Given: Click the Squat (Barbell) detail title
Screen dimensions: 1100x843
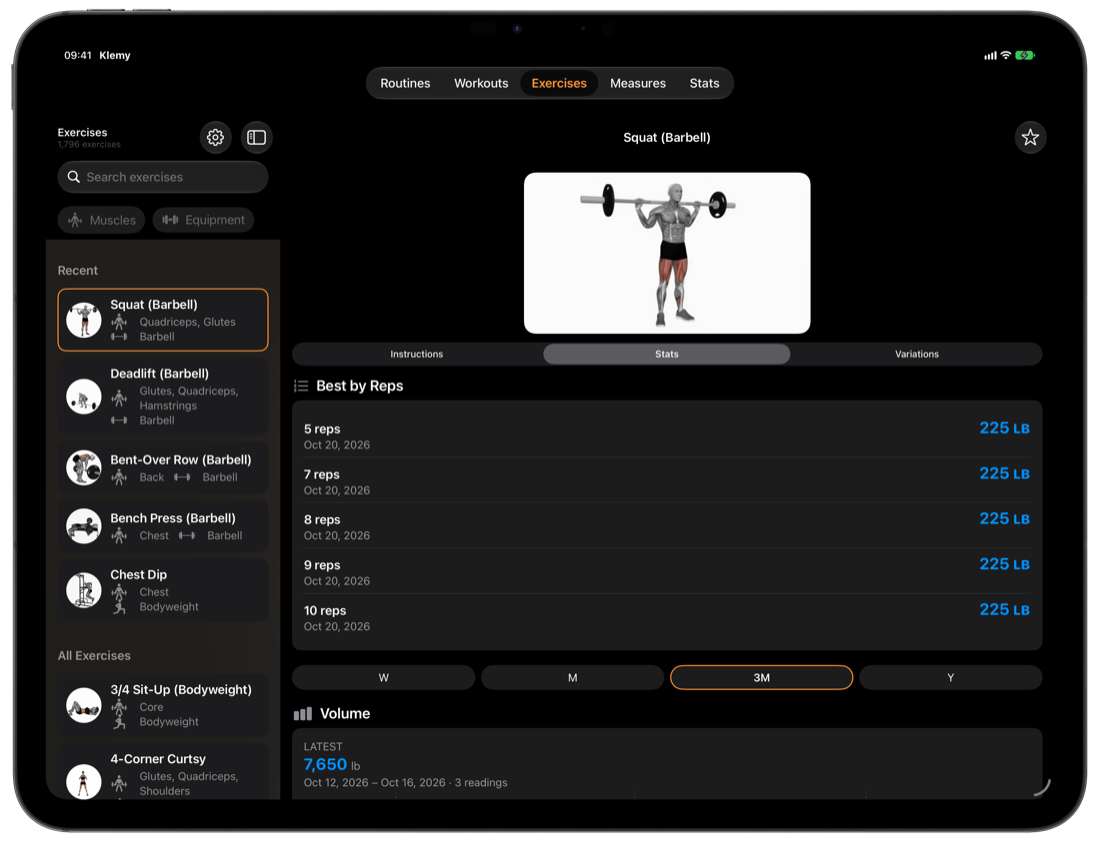Looking at the screenshot, I should (666, 137).
